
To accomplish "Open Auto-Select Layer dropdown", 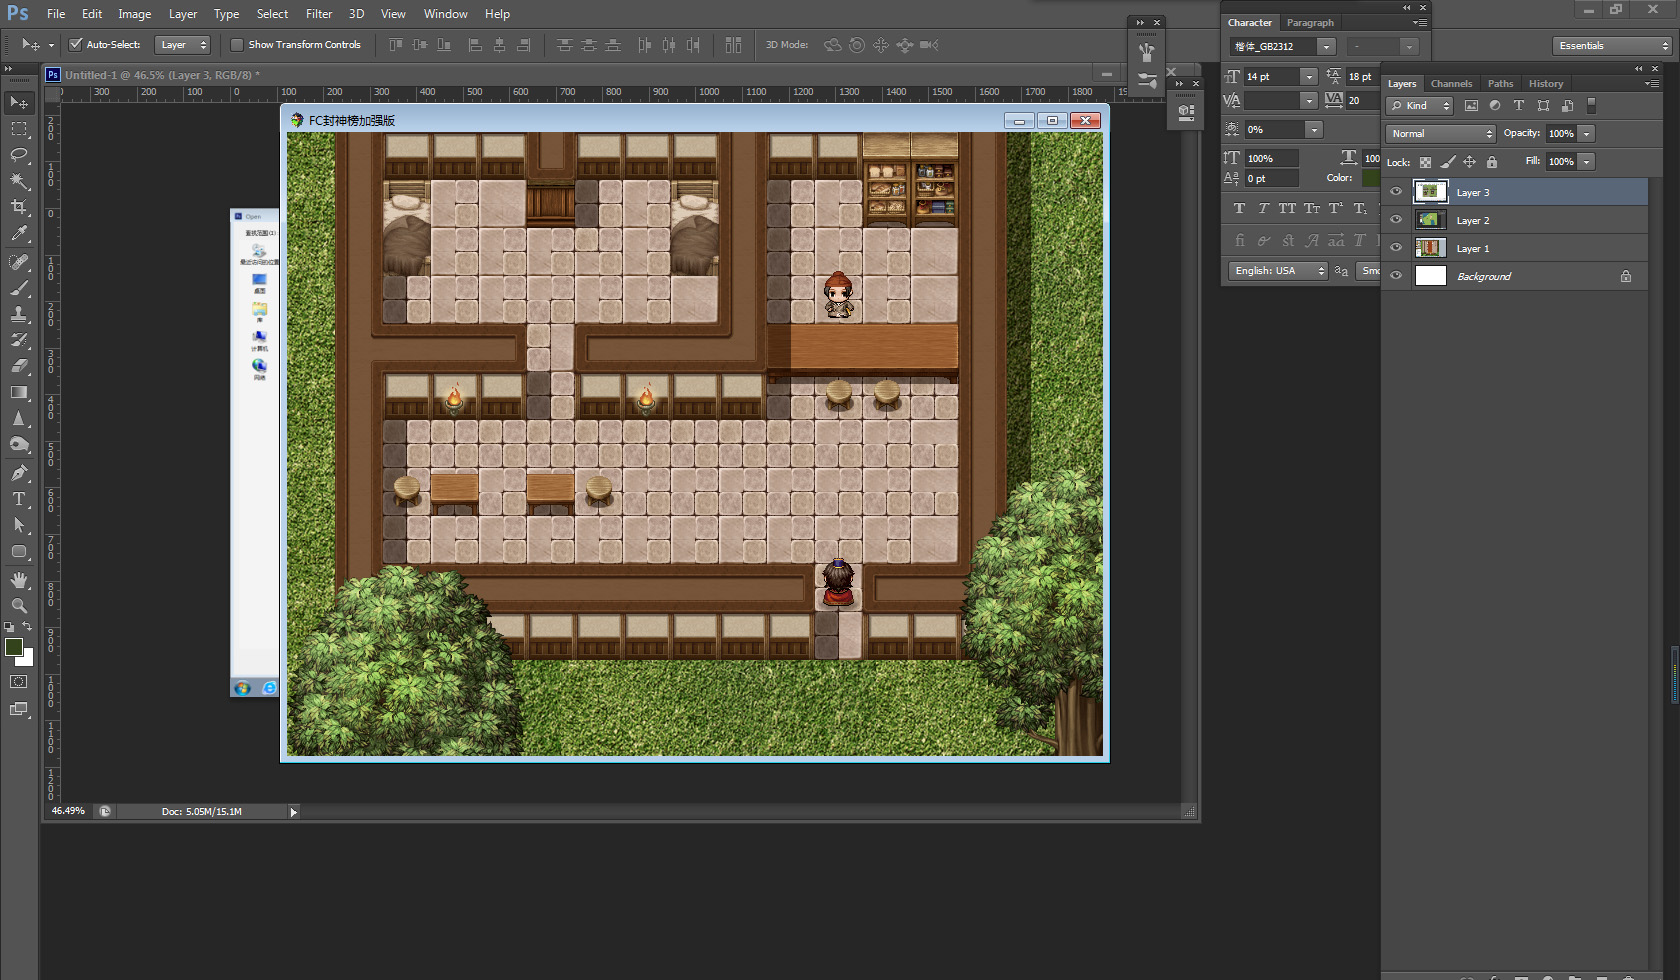I will pyautogui.click(x=183, y=45).
